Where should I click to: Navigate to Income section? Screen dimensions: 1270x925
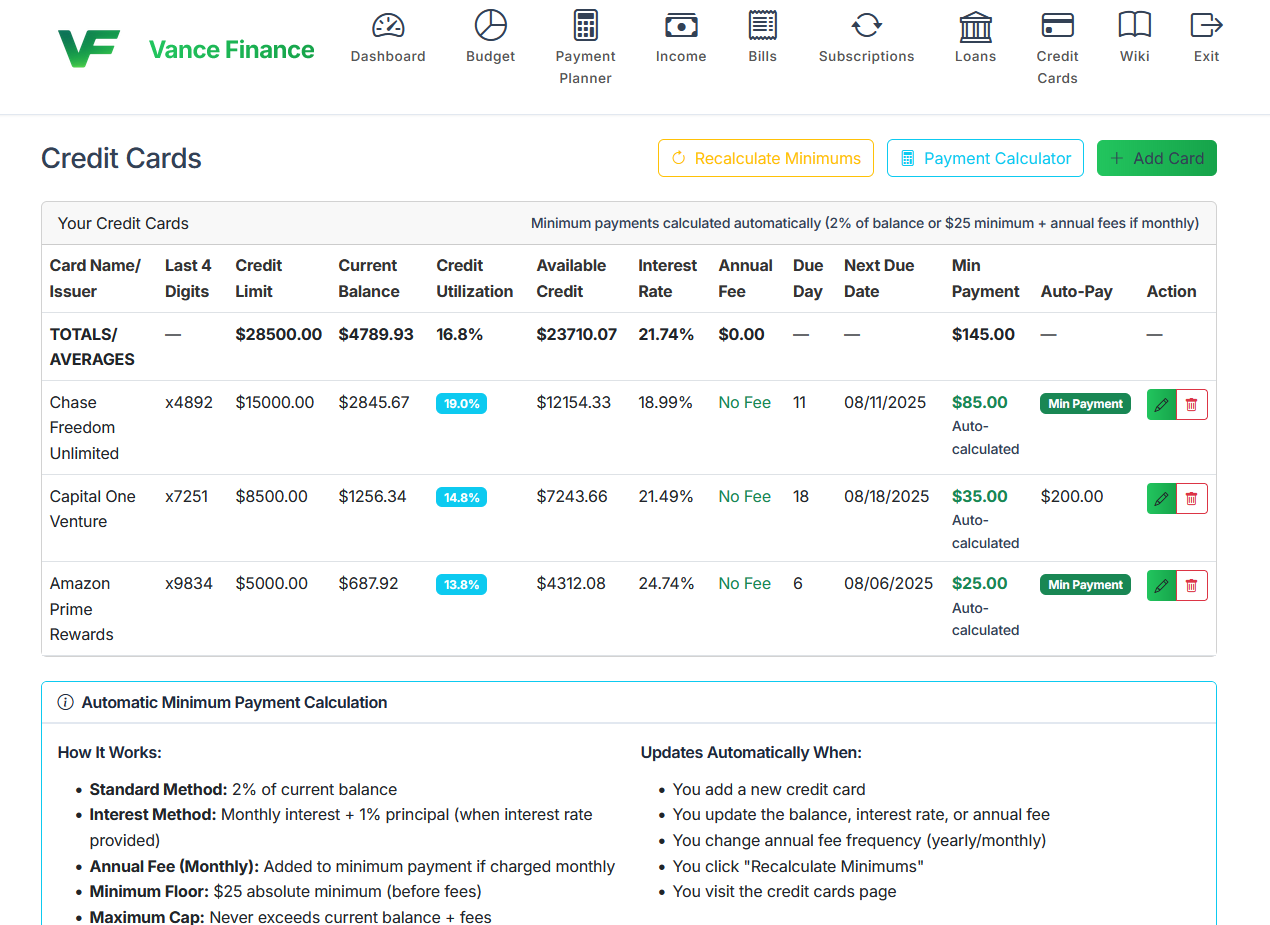pyautogui.click(x=681, y=35)
